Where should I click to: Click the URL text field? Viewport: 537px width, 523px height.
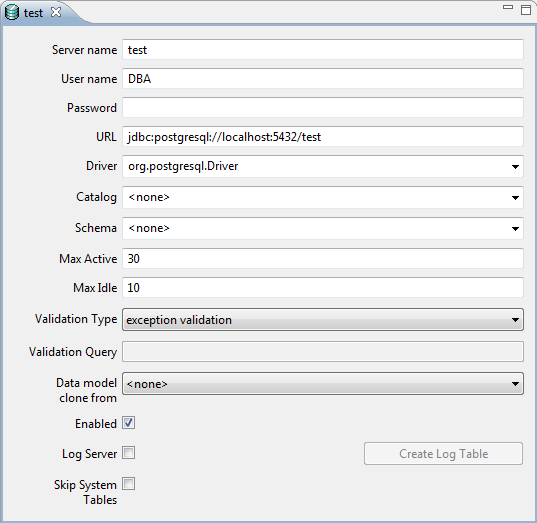click(x=323, y=137)
